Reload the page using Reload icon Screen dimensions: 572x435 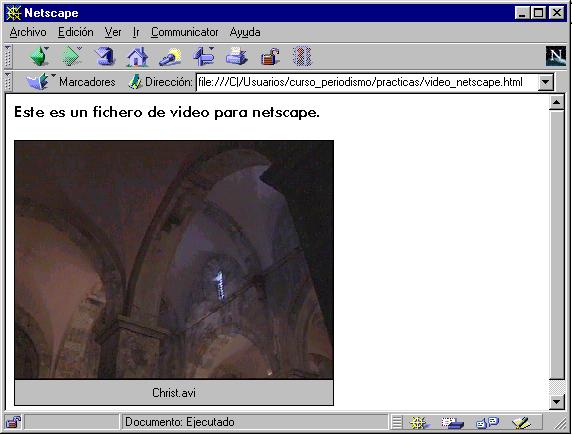click(105, 56)
